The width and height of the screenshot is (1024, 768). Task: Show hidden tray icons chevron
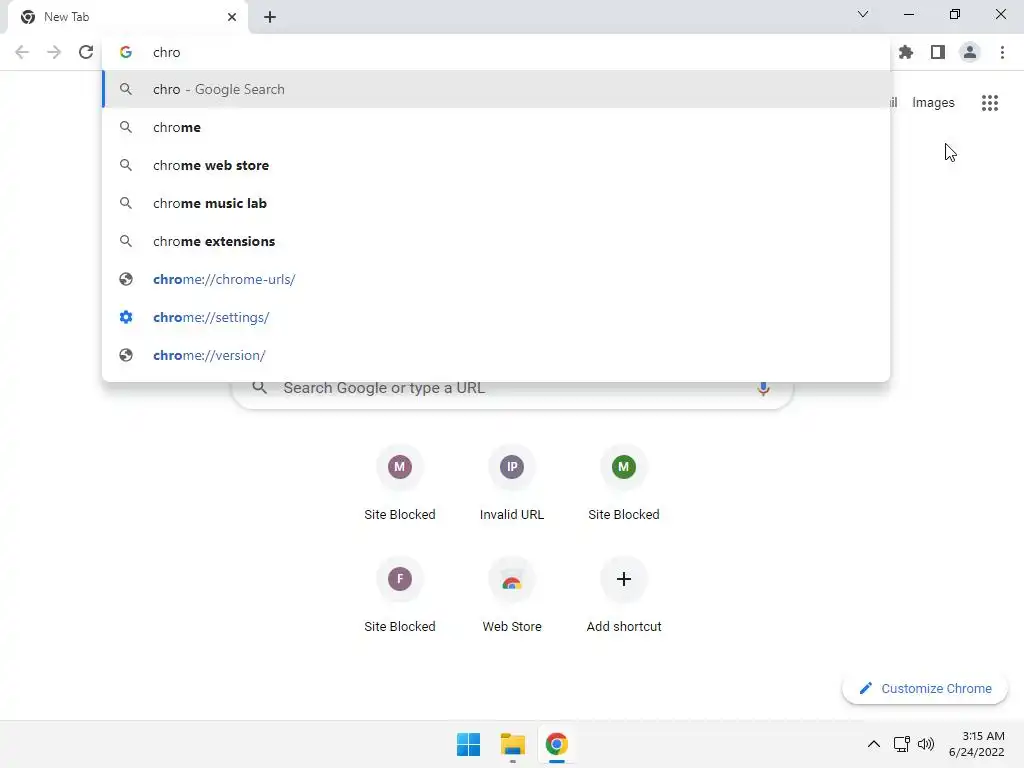(874, 744)
